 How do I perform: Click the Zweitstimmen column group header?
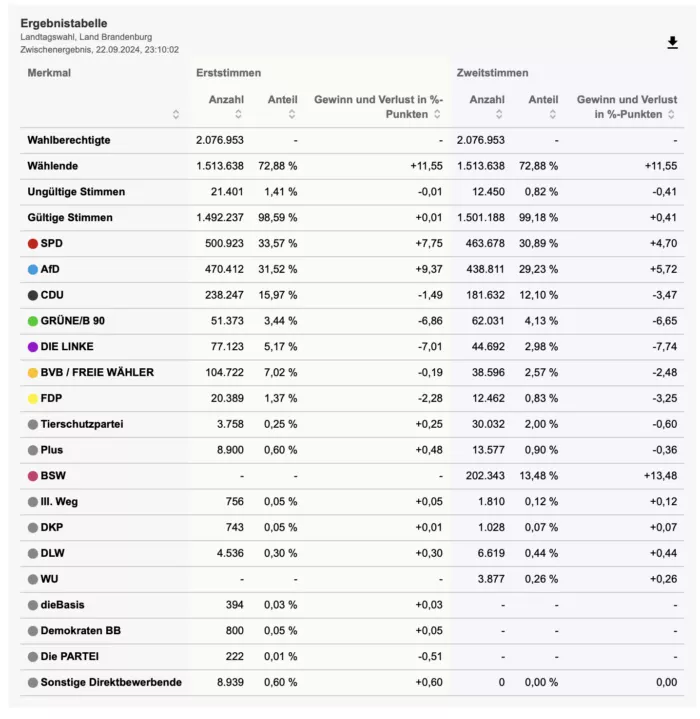coord(492,73)
